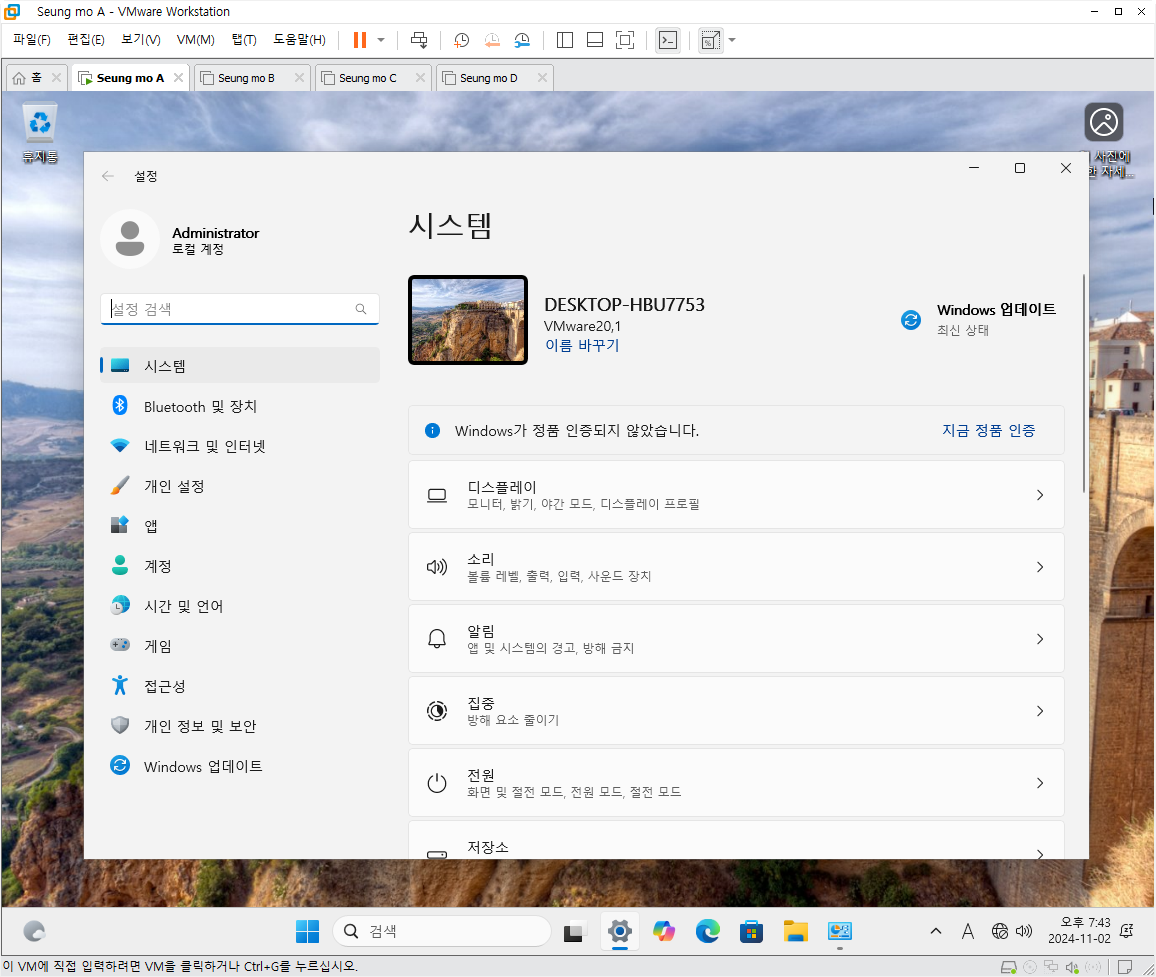Switch to the Seung mo D tab
The image size is (1156, 977).
[488, 78]
